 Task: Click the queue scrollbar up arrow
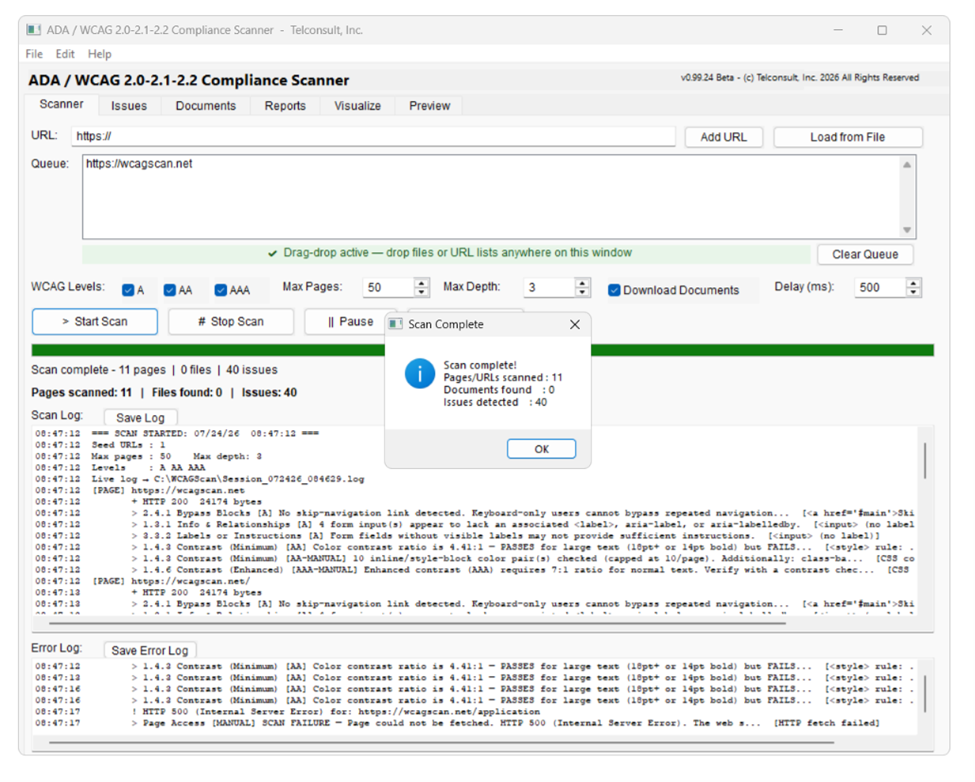point(907,165)
